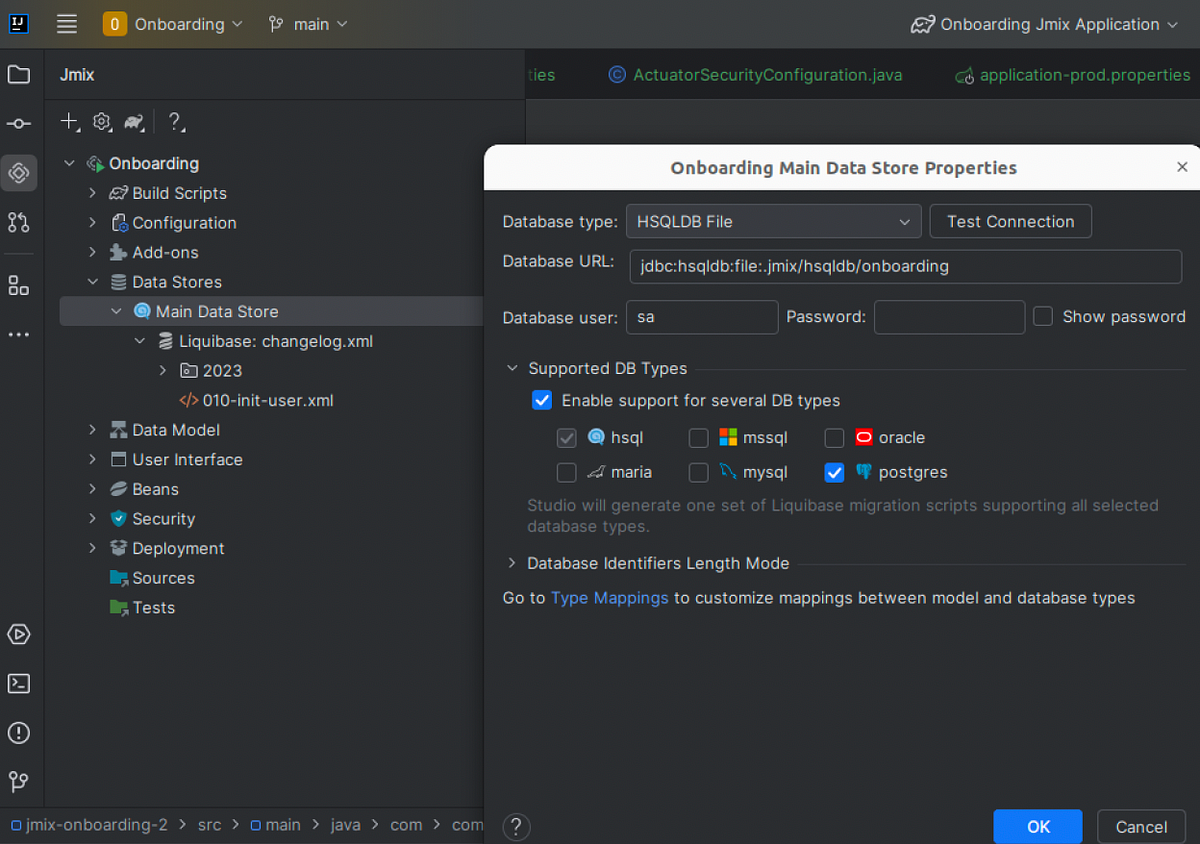Screen dimensions: 1200x844
Task: Enable support for several DB types
Action: [542, 400]
